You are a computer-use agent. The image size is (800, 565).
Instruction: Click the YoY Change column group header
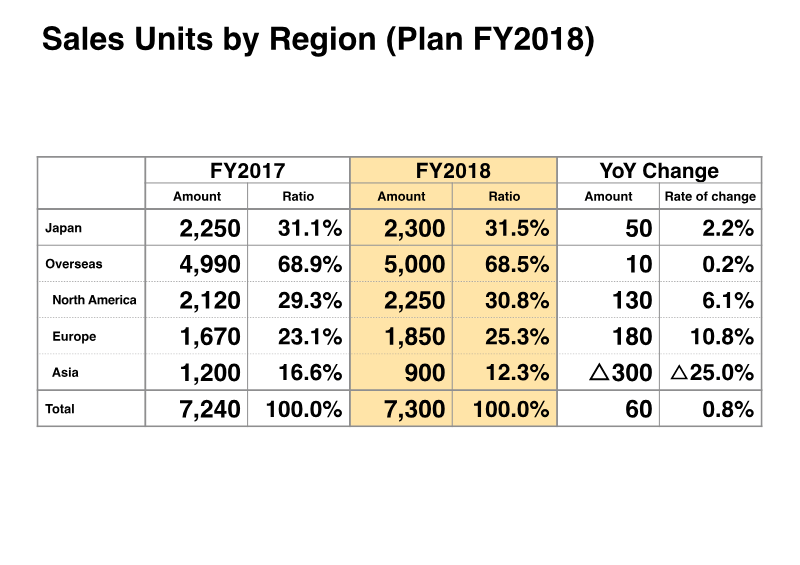click(659, 171)
